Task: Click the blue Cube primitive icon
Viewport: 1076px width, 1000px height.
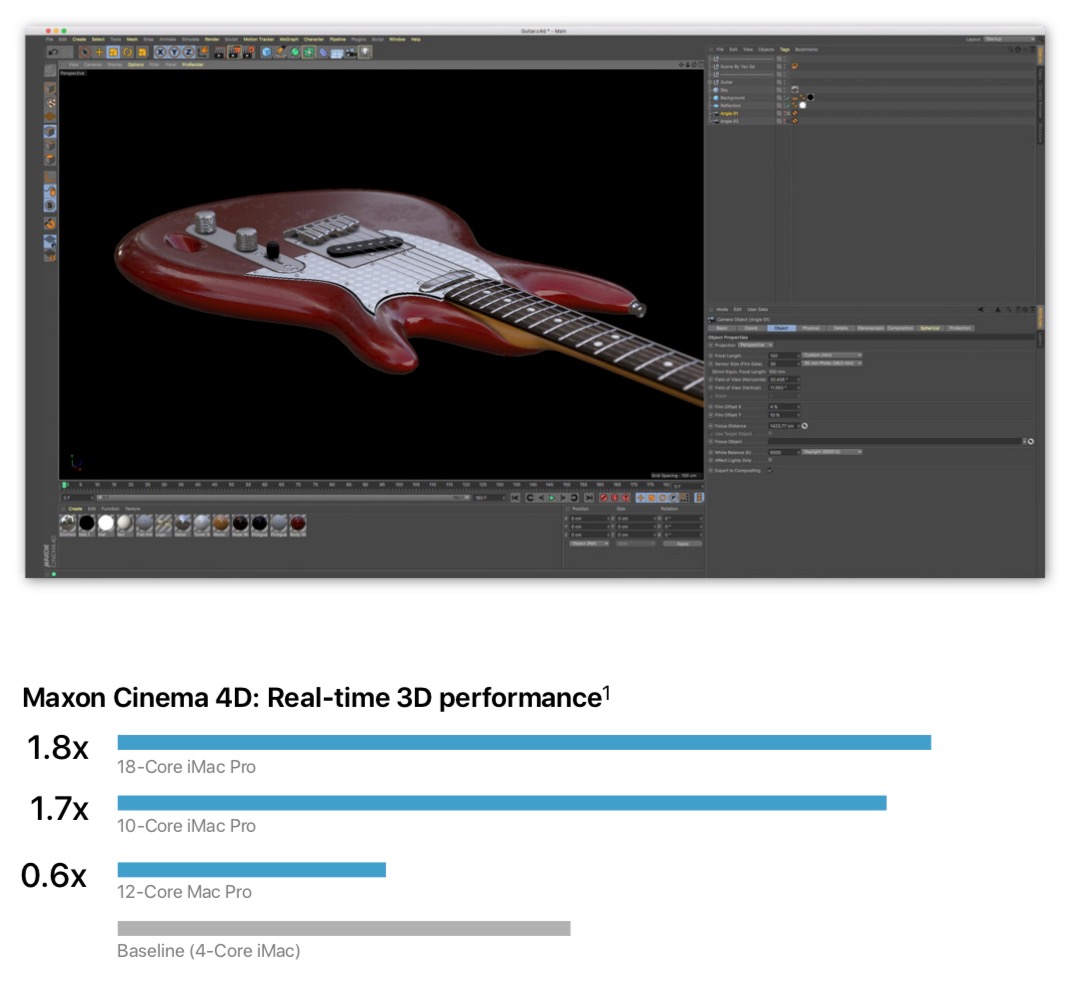Action: coord(267,52)
